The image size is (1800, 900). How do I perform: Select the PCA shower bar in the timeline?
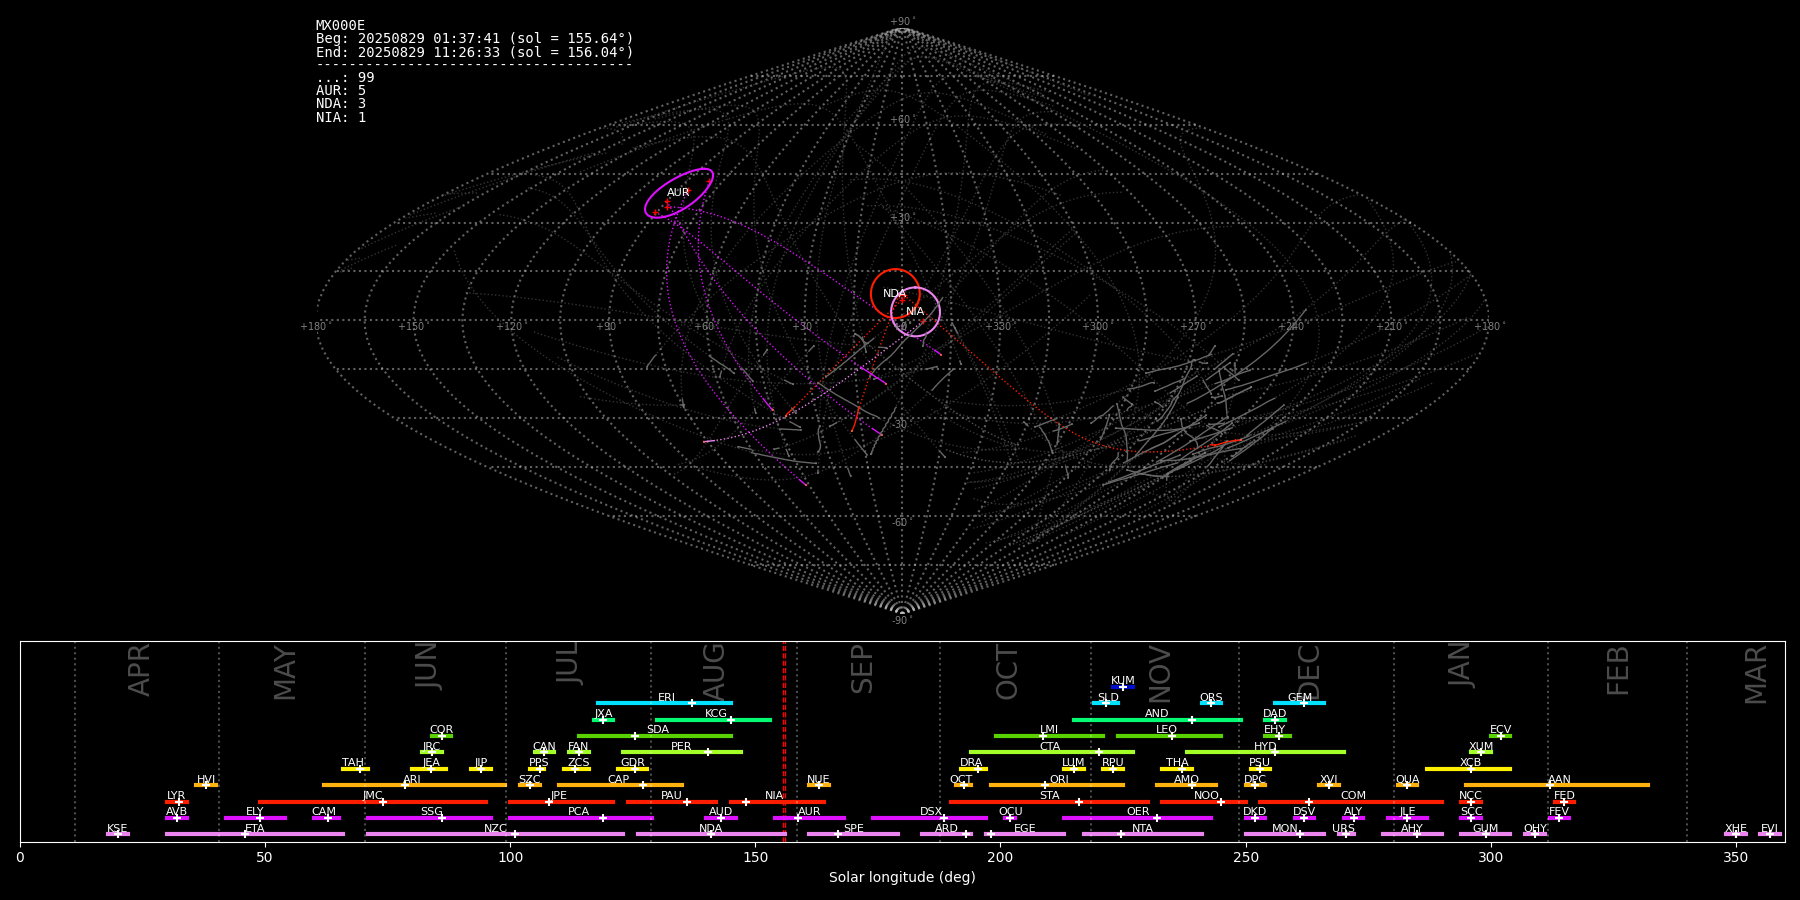click(x=580, y=818)
